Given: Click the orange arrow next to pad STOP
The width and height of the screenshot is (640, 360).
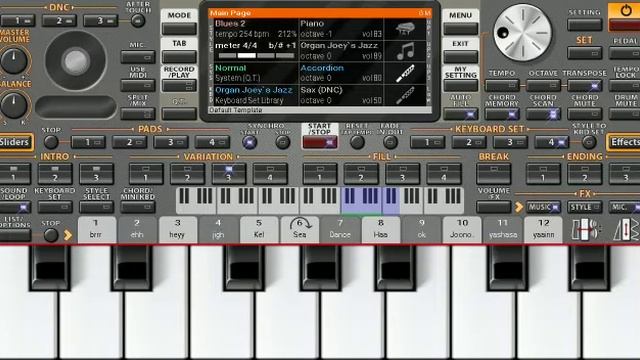Looking at the screenshot, I should tap(68, 235).
